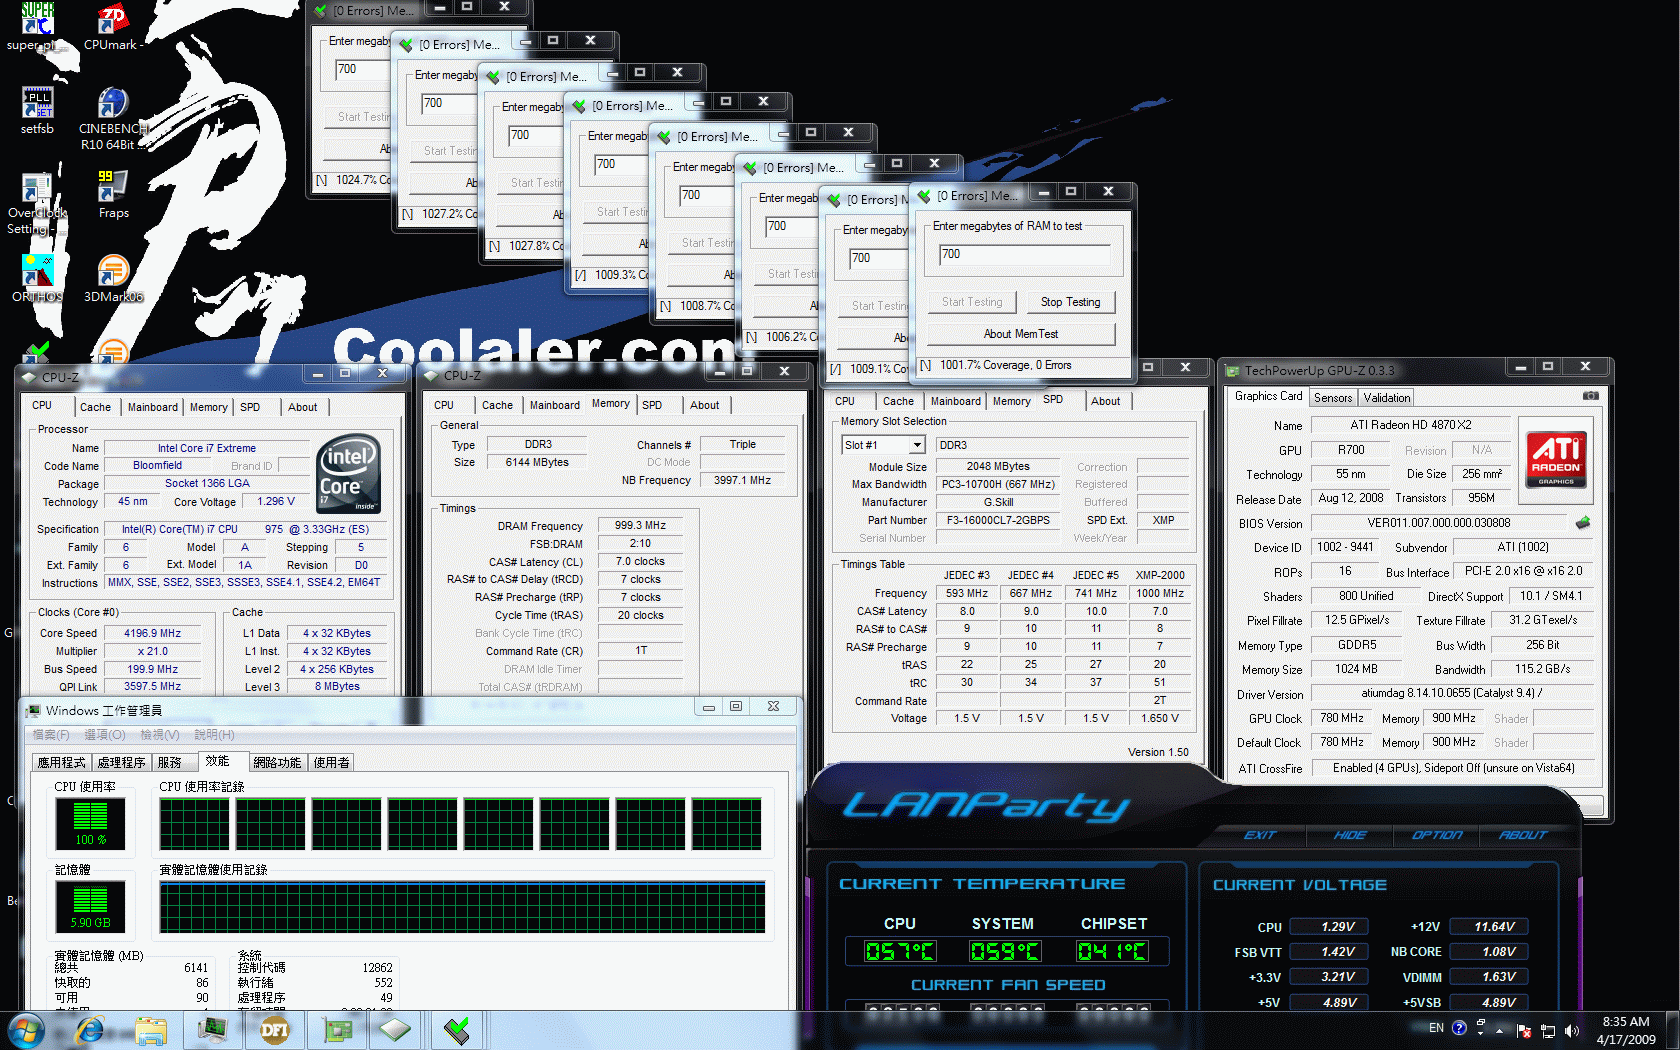Viewport: 1680px width, 1050px height.
Task: Launch the 3DMark06 desktop icon
Action: click(x=113, y=278)
